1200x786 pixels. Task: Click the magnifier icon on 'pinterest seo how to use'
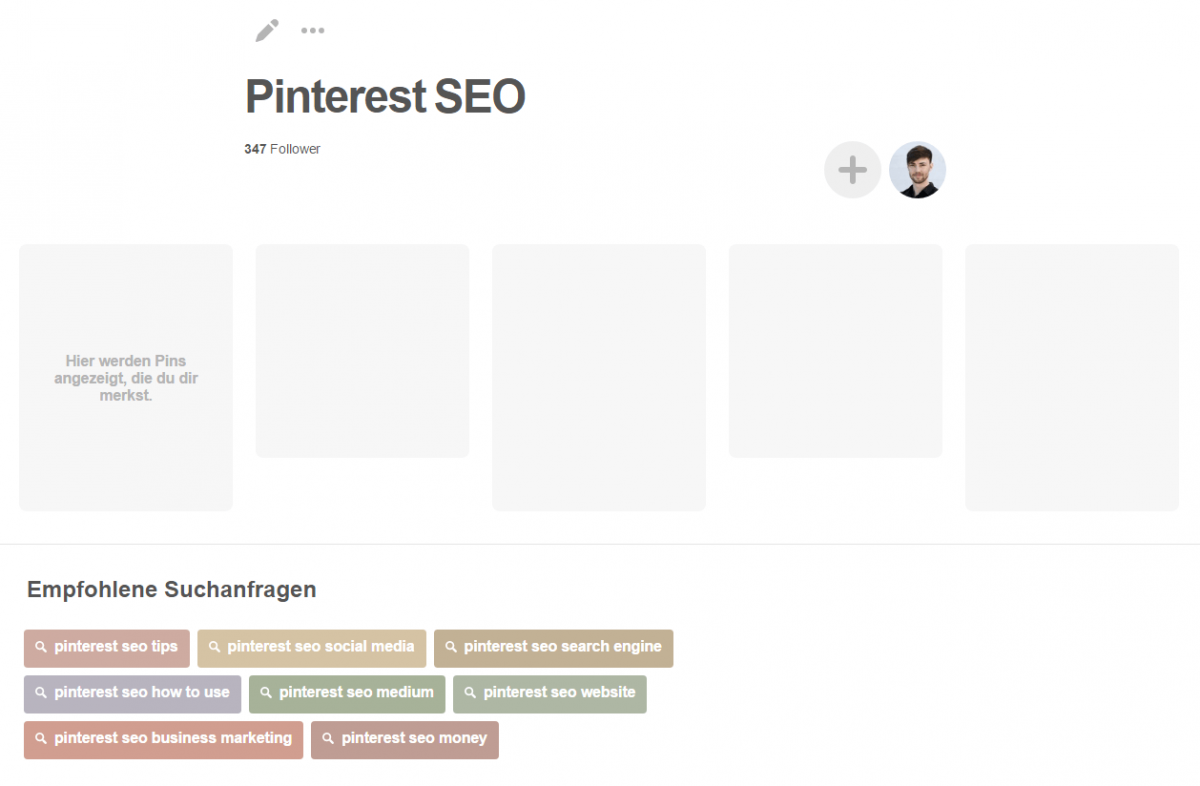click(x=41, y=693)
